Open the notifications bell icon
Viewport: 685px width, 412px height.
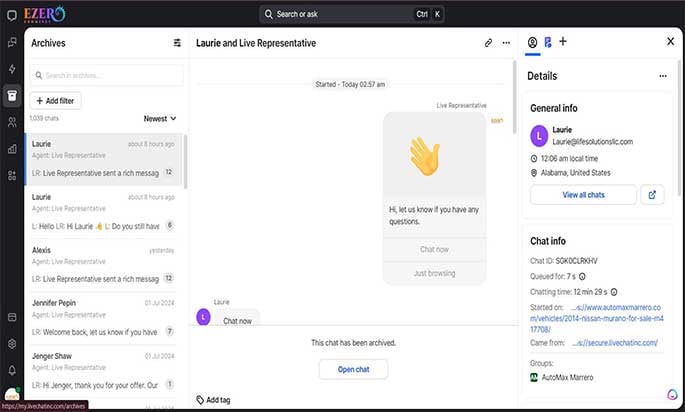pos(12,370)
